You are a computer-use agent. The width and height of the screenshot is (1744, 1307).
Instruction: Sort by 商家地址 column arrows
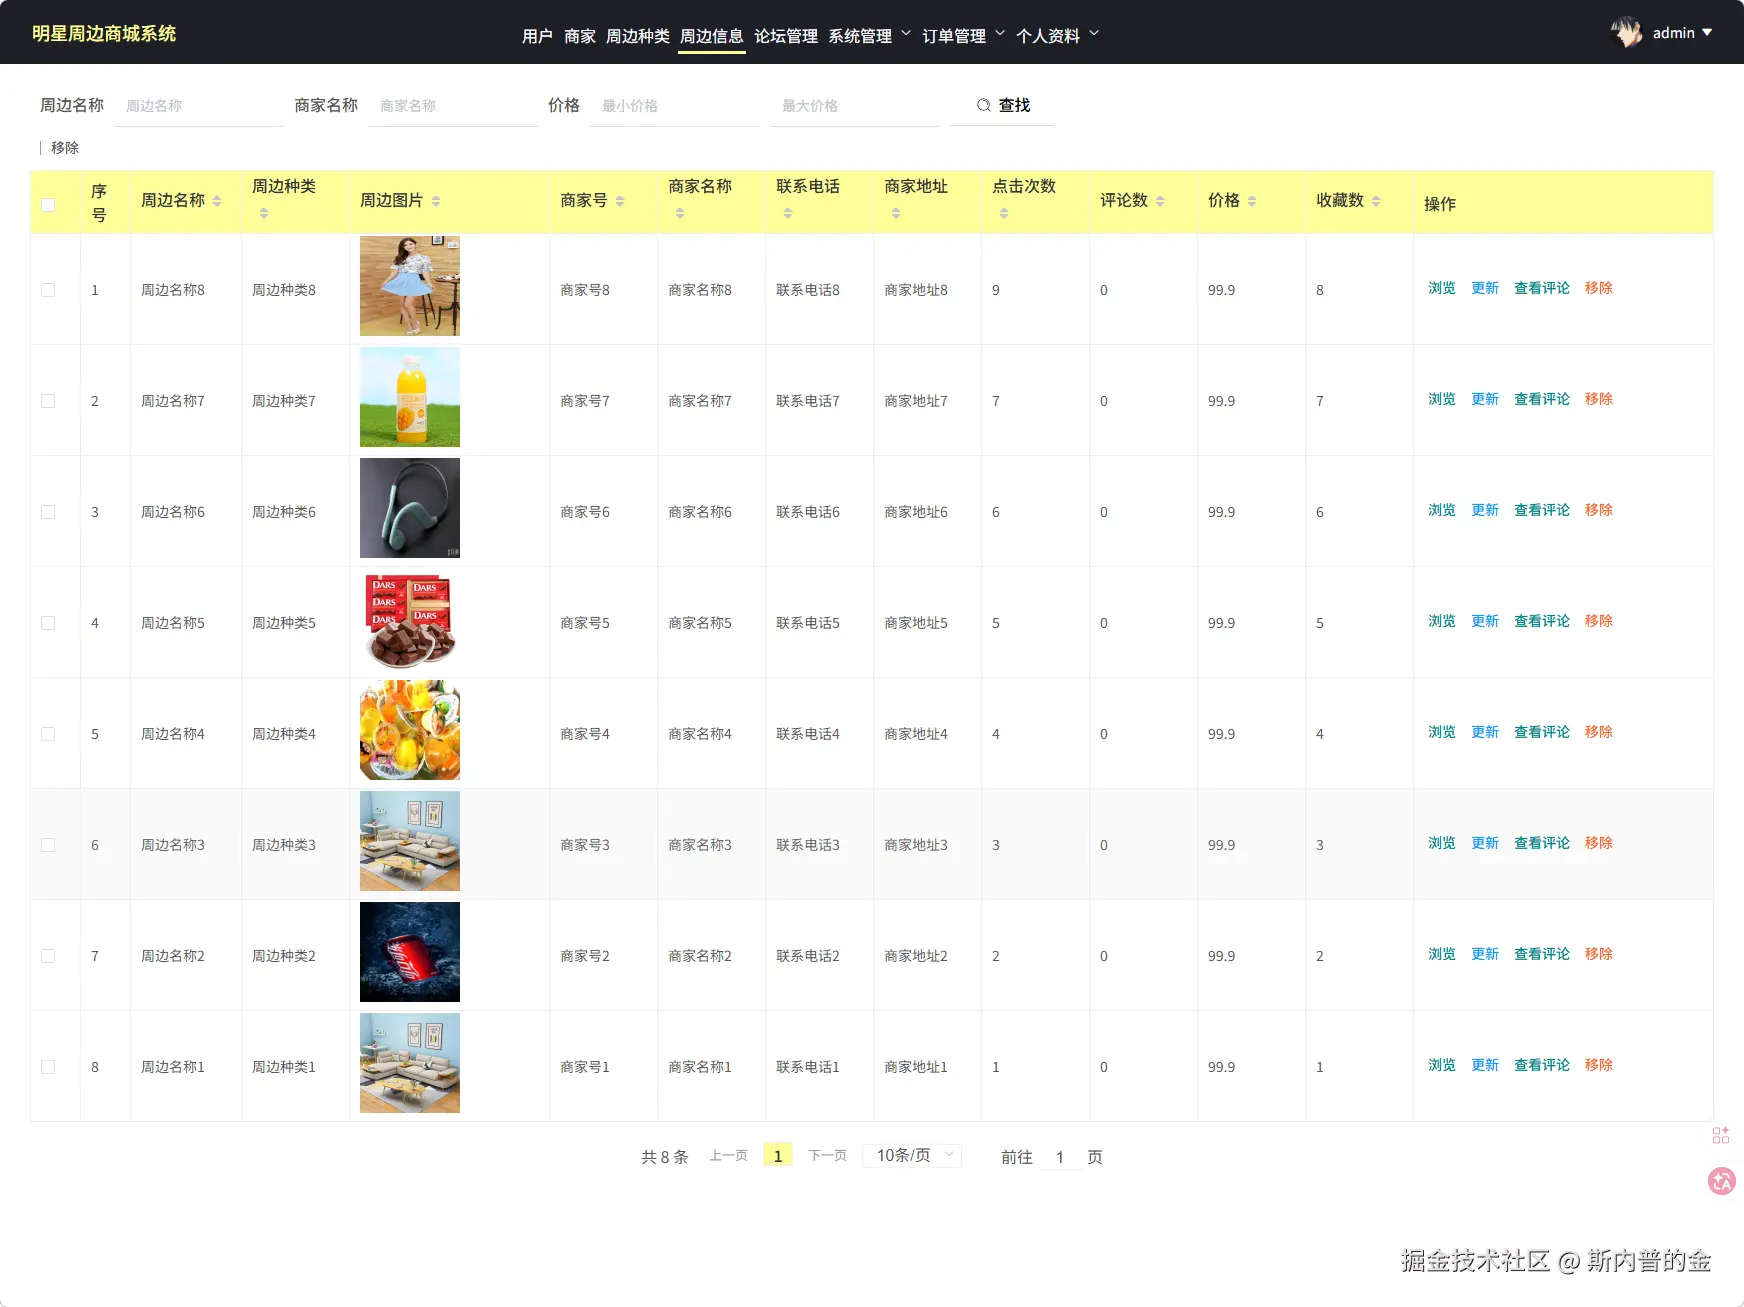coord(896,213)
